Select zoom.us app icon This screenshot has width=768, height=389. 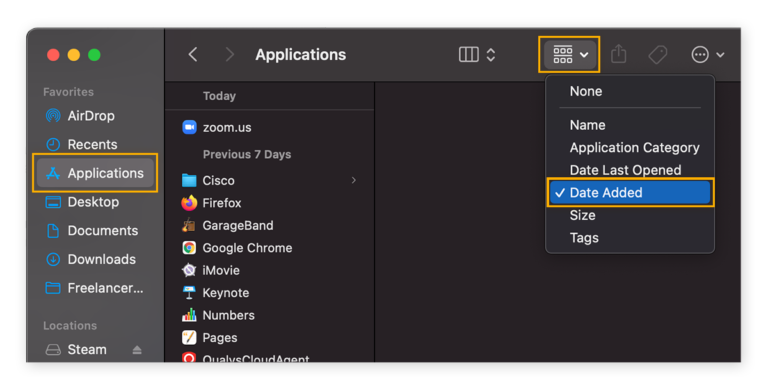[x=189, y=127]
